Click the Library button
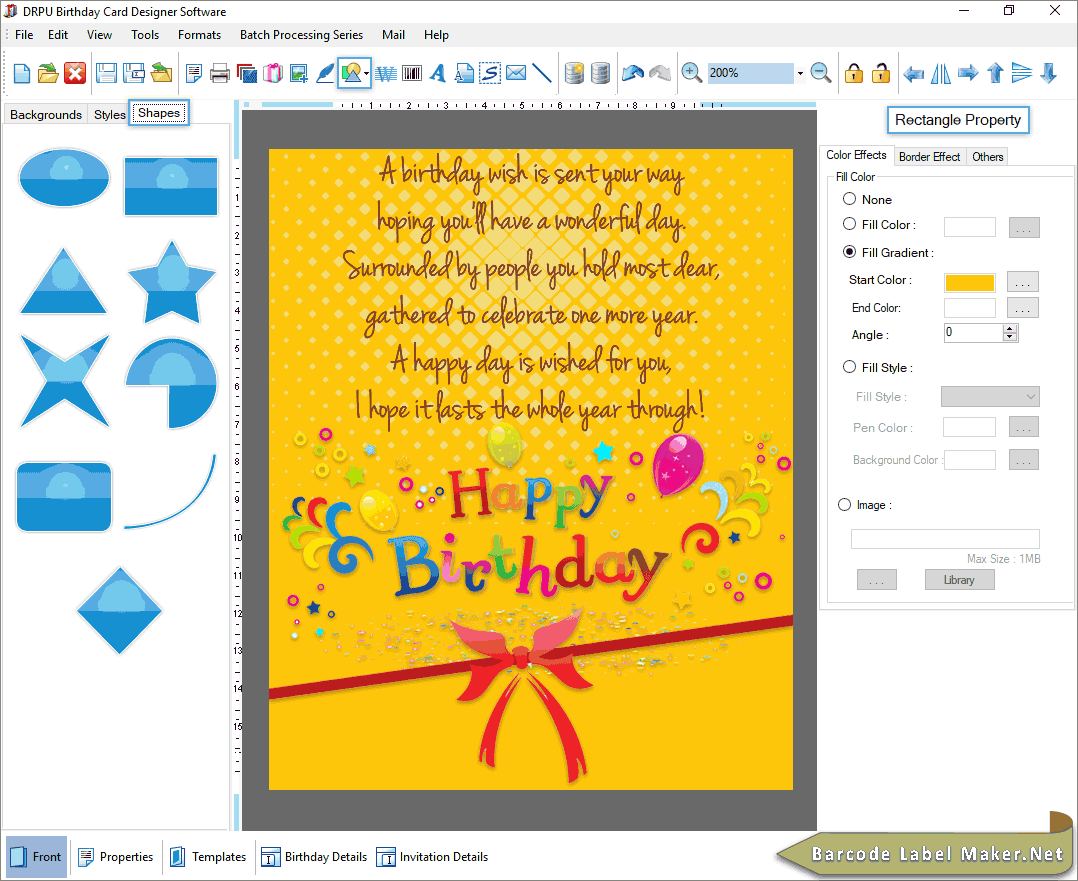This screenshot has width=1078, height=881. (958, 580)
